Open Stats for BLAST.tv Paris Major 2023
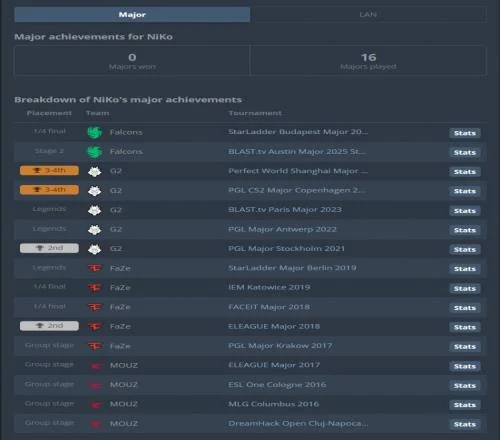Viewport: 500px width, 440px height. [x=465, y=211]
